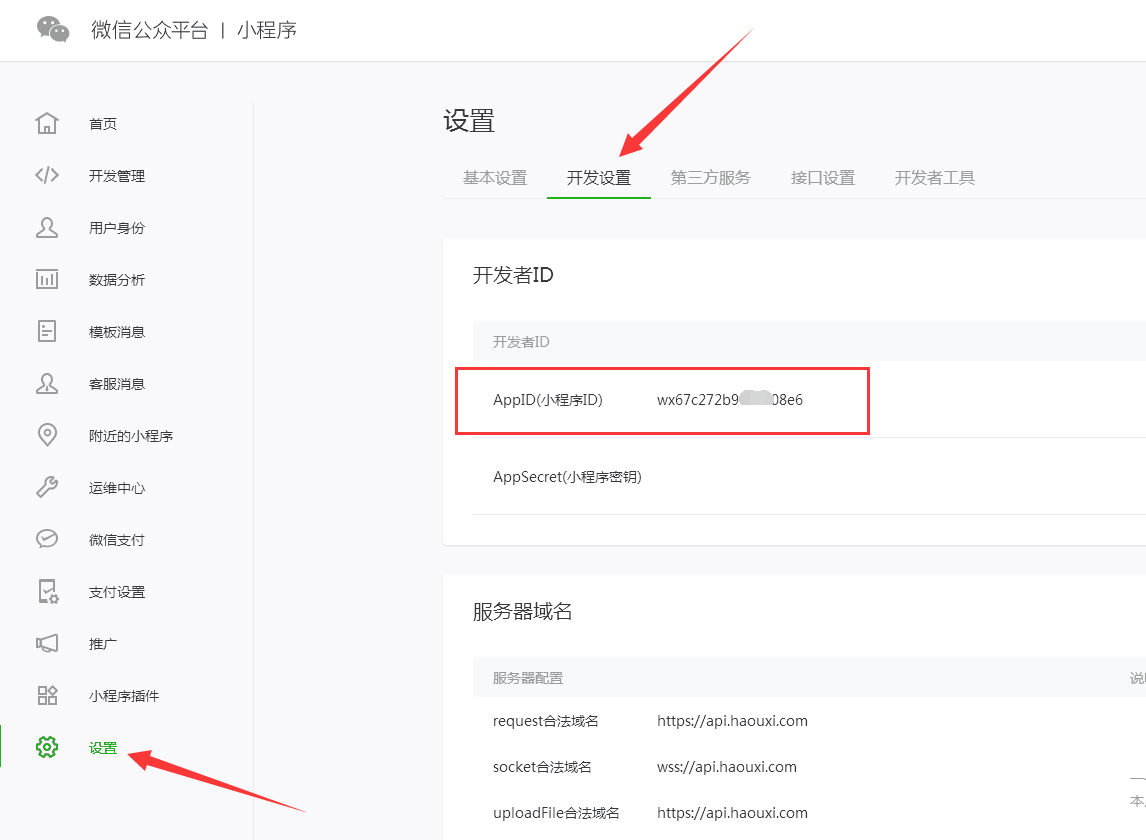The height and width of the screenshot is (840, 1146).
Task: Open 小程序插件 in the sidebar
Action: (x=124, y=695)
